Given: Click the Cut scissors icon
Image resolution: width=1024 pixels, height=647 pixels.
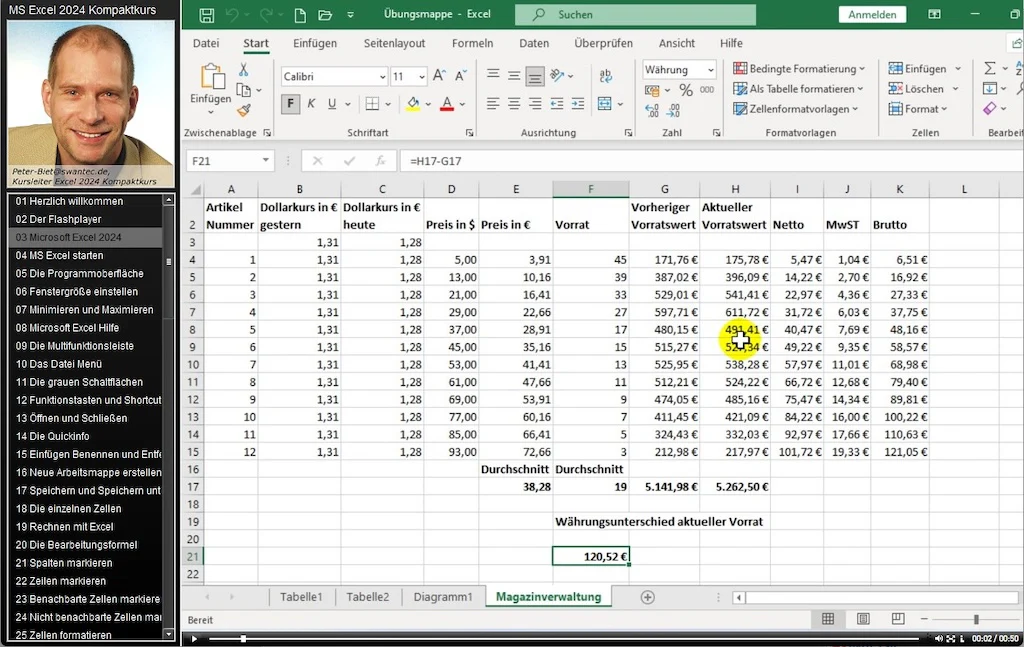Looking at the screenshot, I should coord(243,69).
